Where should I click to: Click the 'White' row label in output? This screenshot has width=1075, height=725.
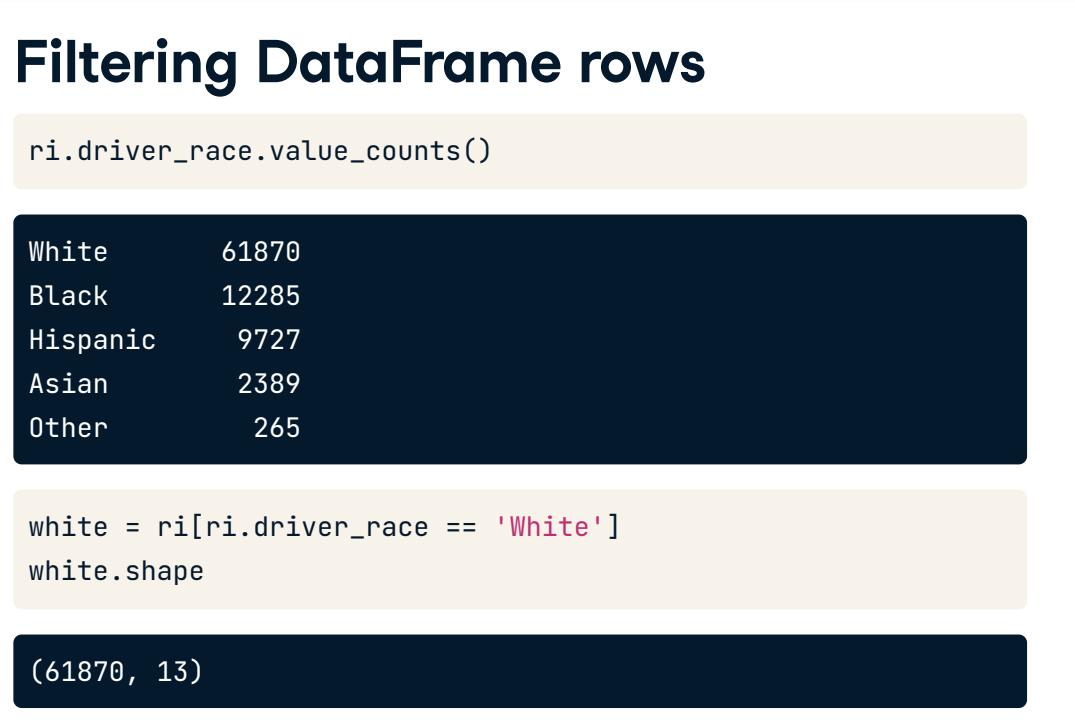(69, 252)
